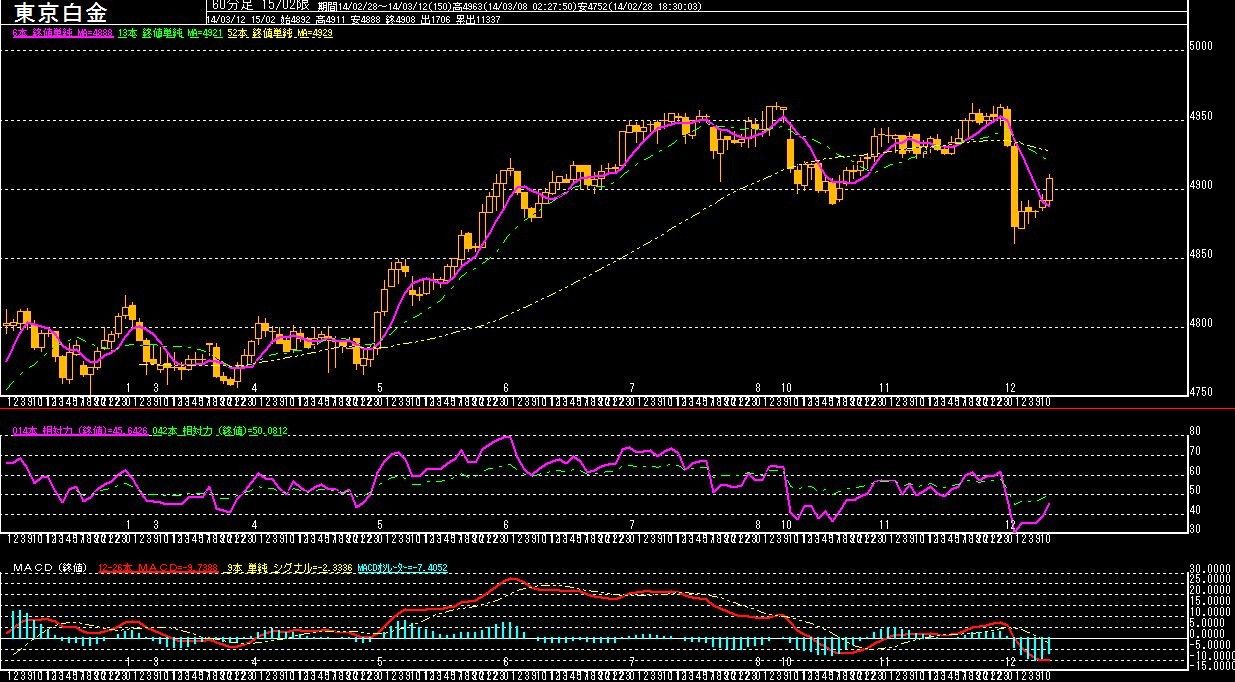Click date marker 10 in RSI panel
1235x682 pixels.
click(787, 524)
